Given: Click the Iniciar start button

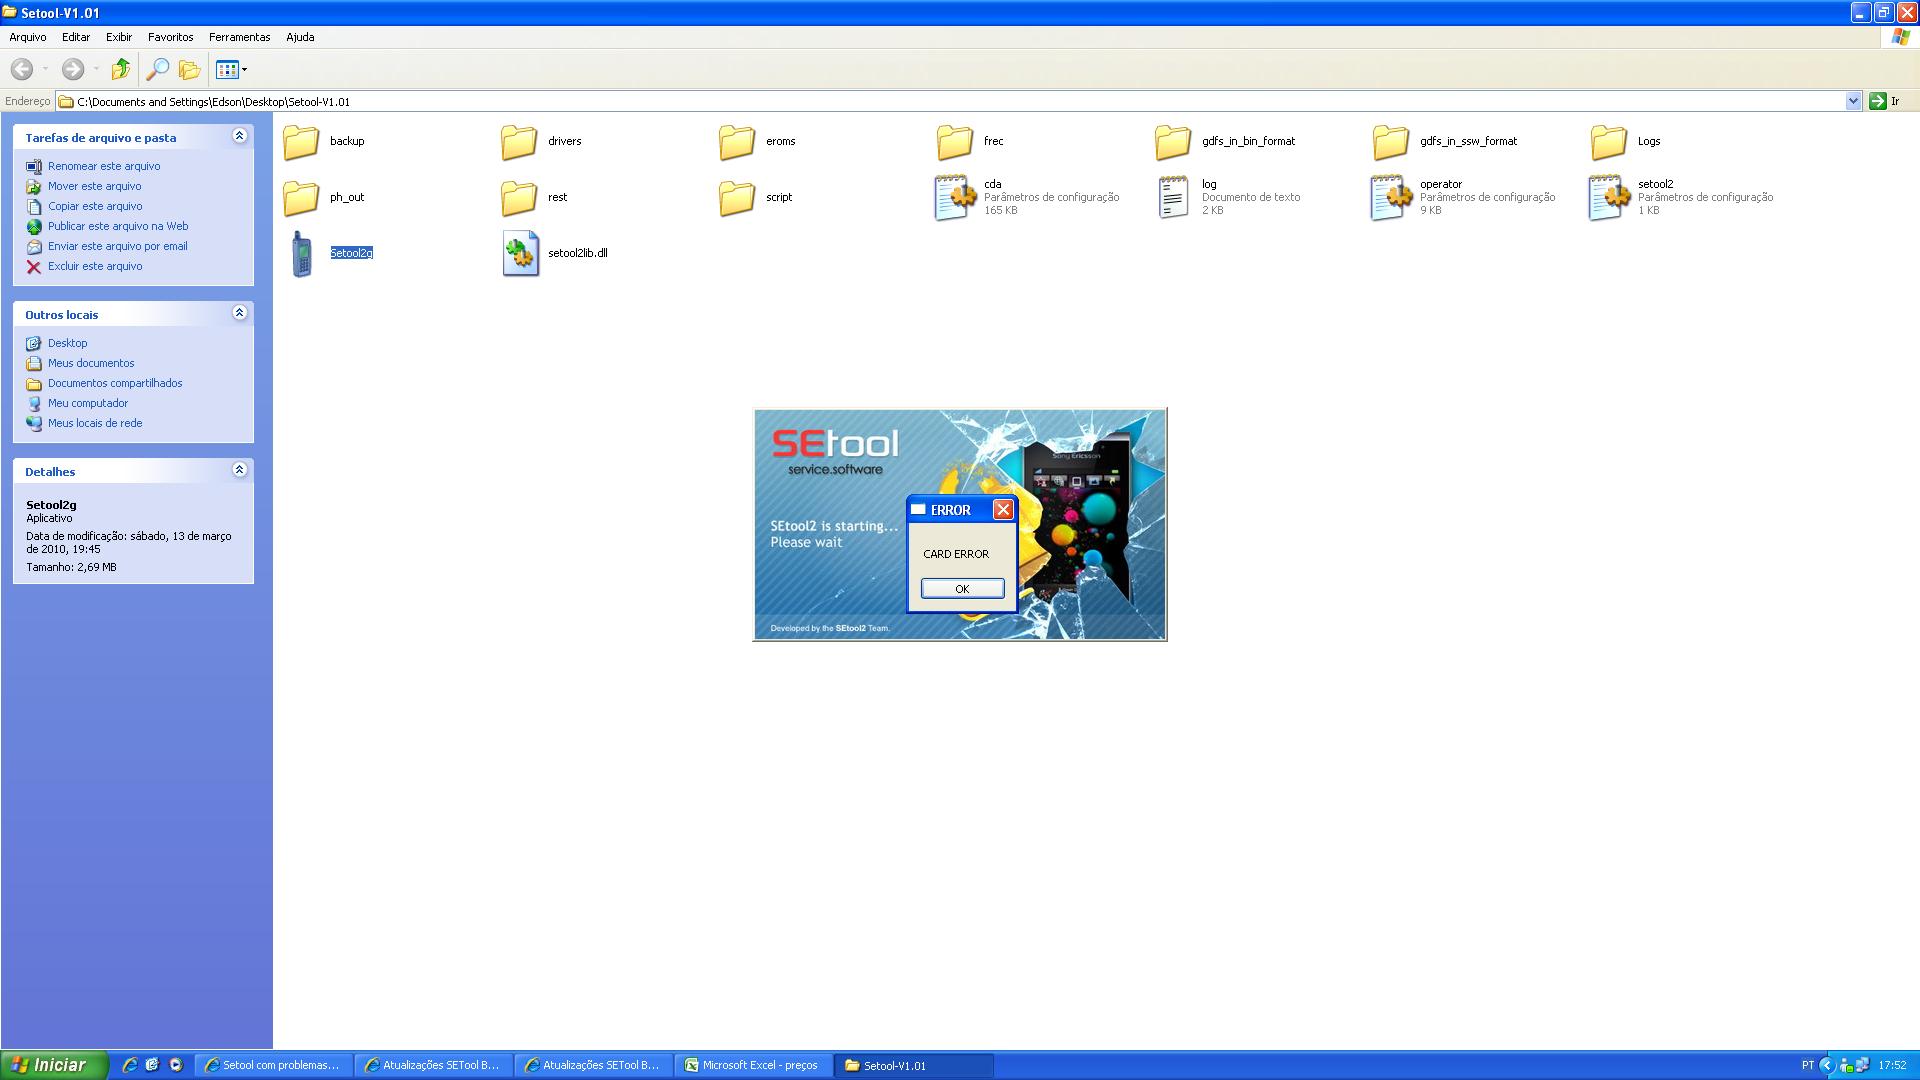Looking at the screenshot, I should click(54, 1065).
